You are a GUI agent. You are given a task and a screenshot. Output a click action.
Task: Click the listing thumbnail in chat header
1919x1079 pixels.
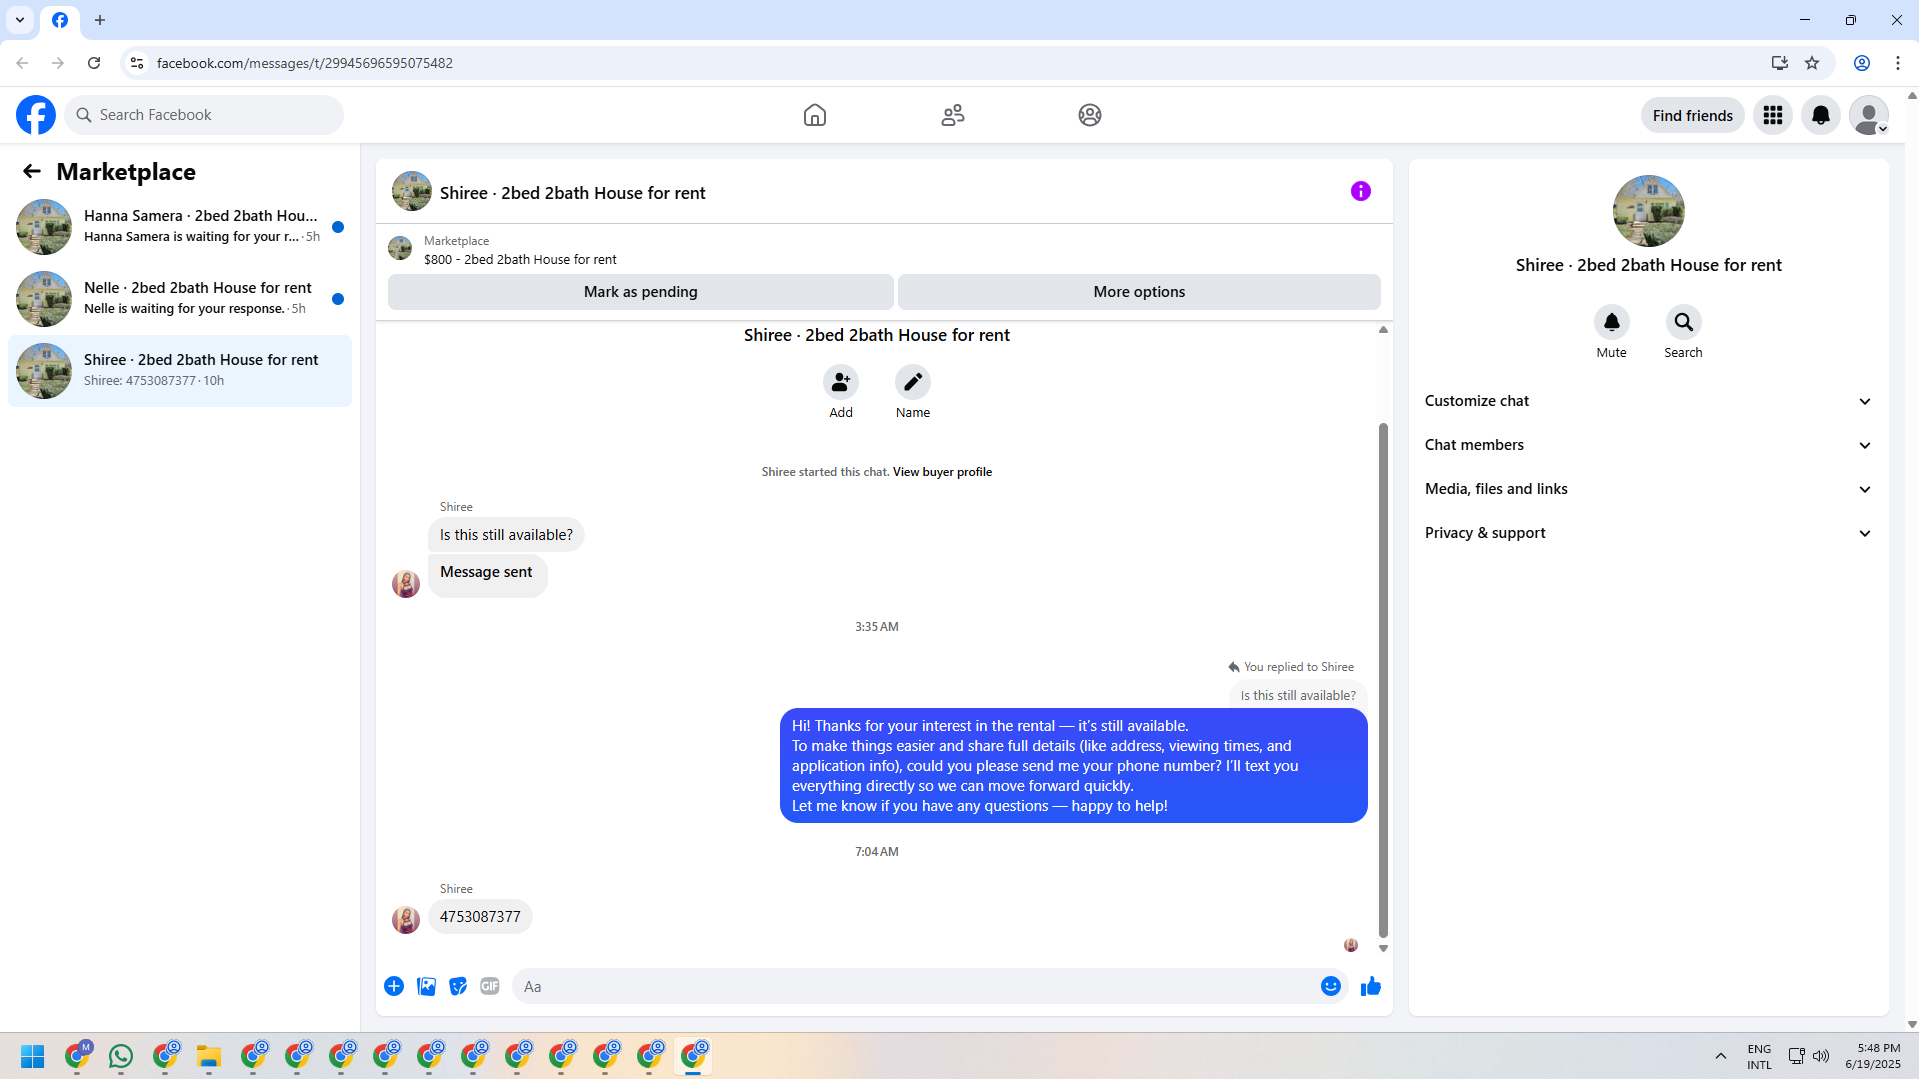click(x=412, y=191)
